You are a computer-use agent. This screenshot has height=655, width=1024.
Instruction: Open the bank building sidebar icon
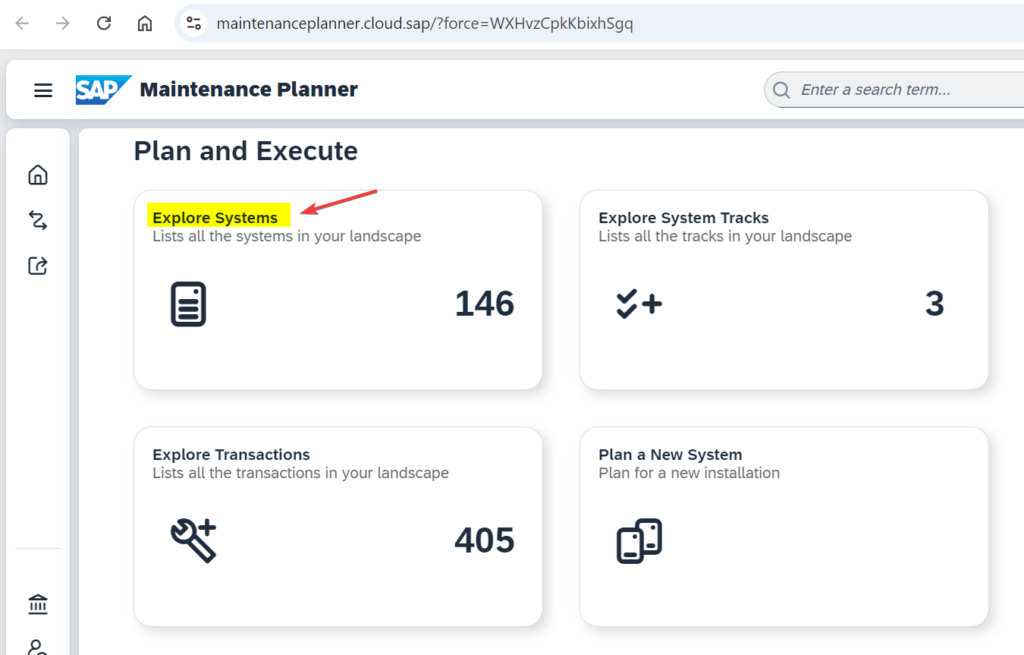tap(38, 604)
